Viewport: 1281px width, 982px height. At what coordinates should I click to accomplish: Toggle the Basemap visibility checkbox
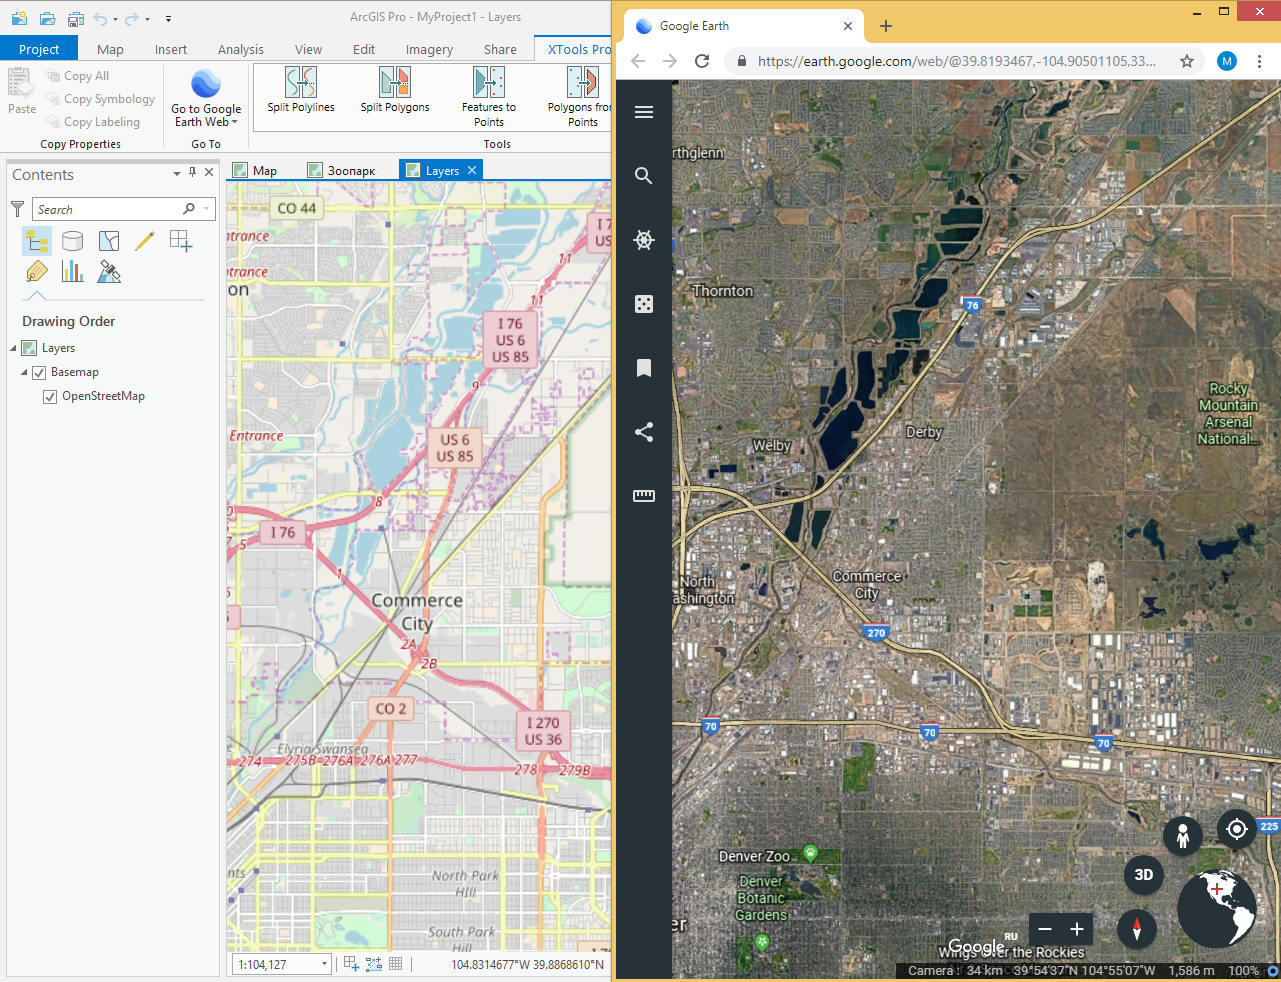pos(39,372)
